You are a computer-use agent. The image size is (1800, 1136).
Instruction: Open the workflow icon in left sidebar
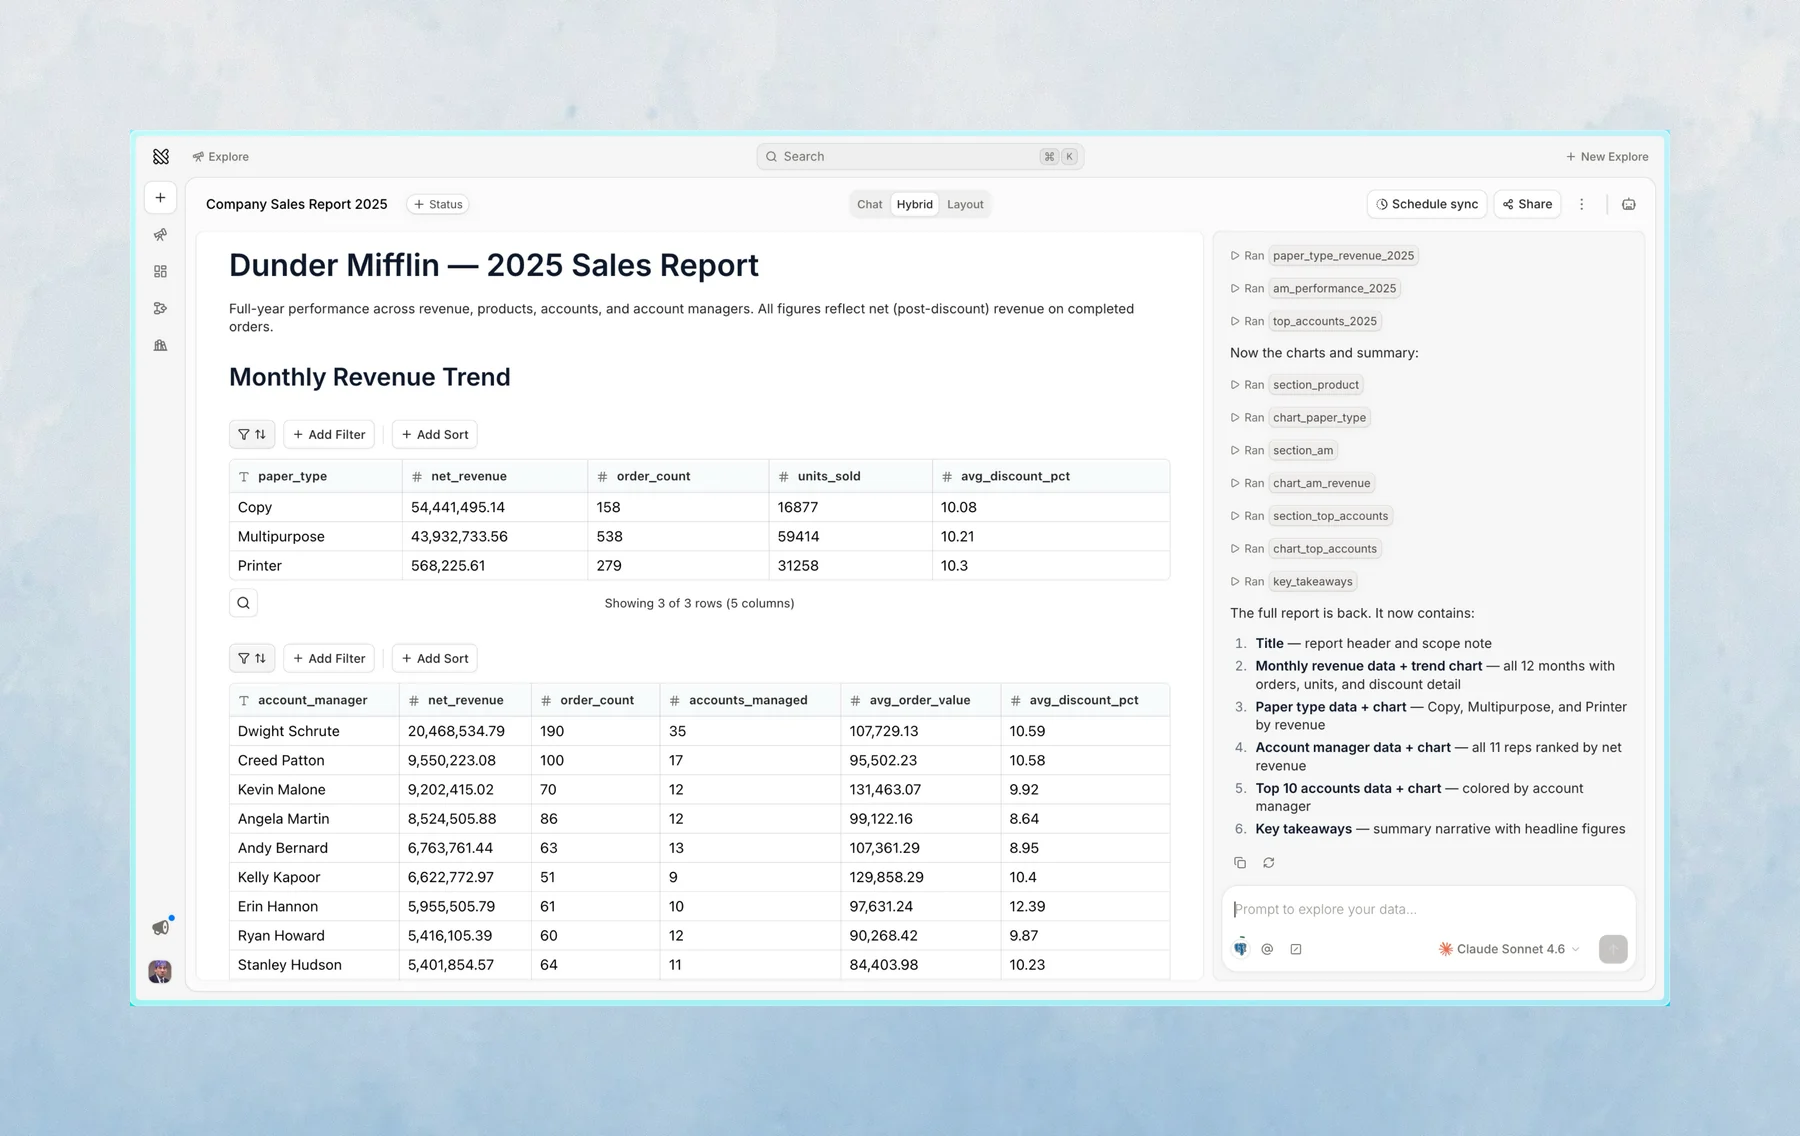[x=160, y=309]
